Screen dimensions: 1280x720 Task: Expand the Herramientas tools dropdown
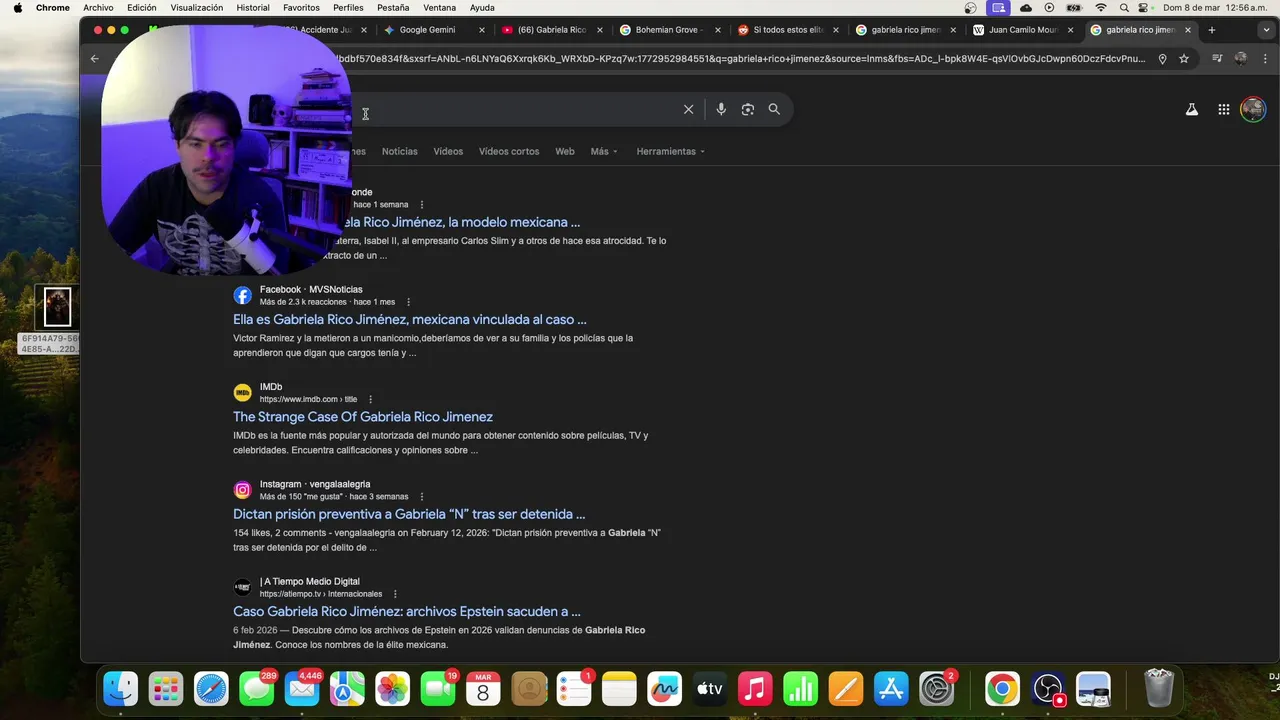(x=670, y=152)
